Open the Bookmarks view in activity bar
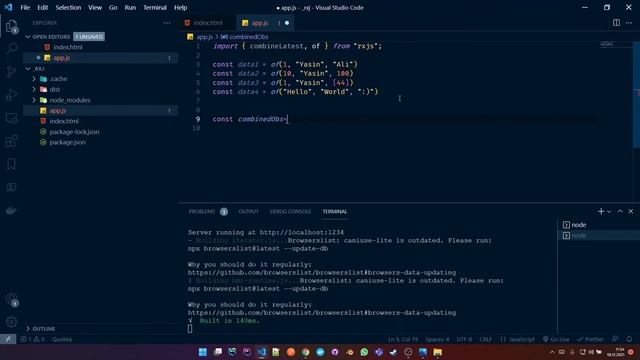Image resolution: width=640 pixels, height=360 pixels. 11,164
